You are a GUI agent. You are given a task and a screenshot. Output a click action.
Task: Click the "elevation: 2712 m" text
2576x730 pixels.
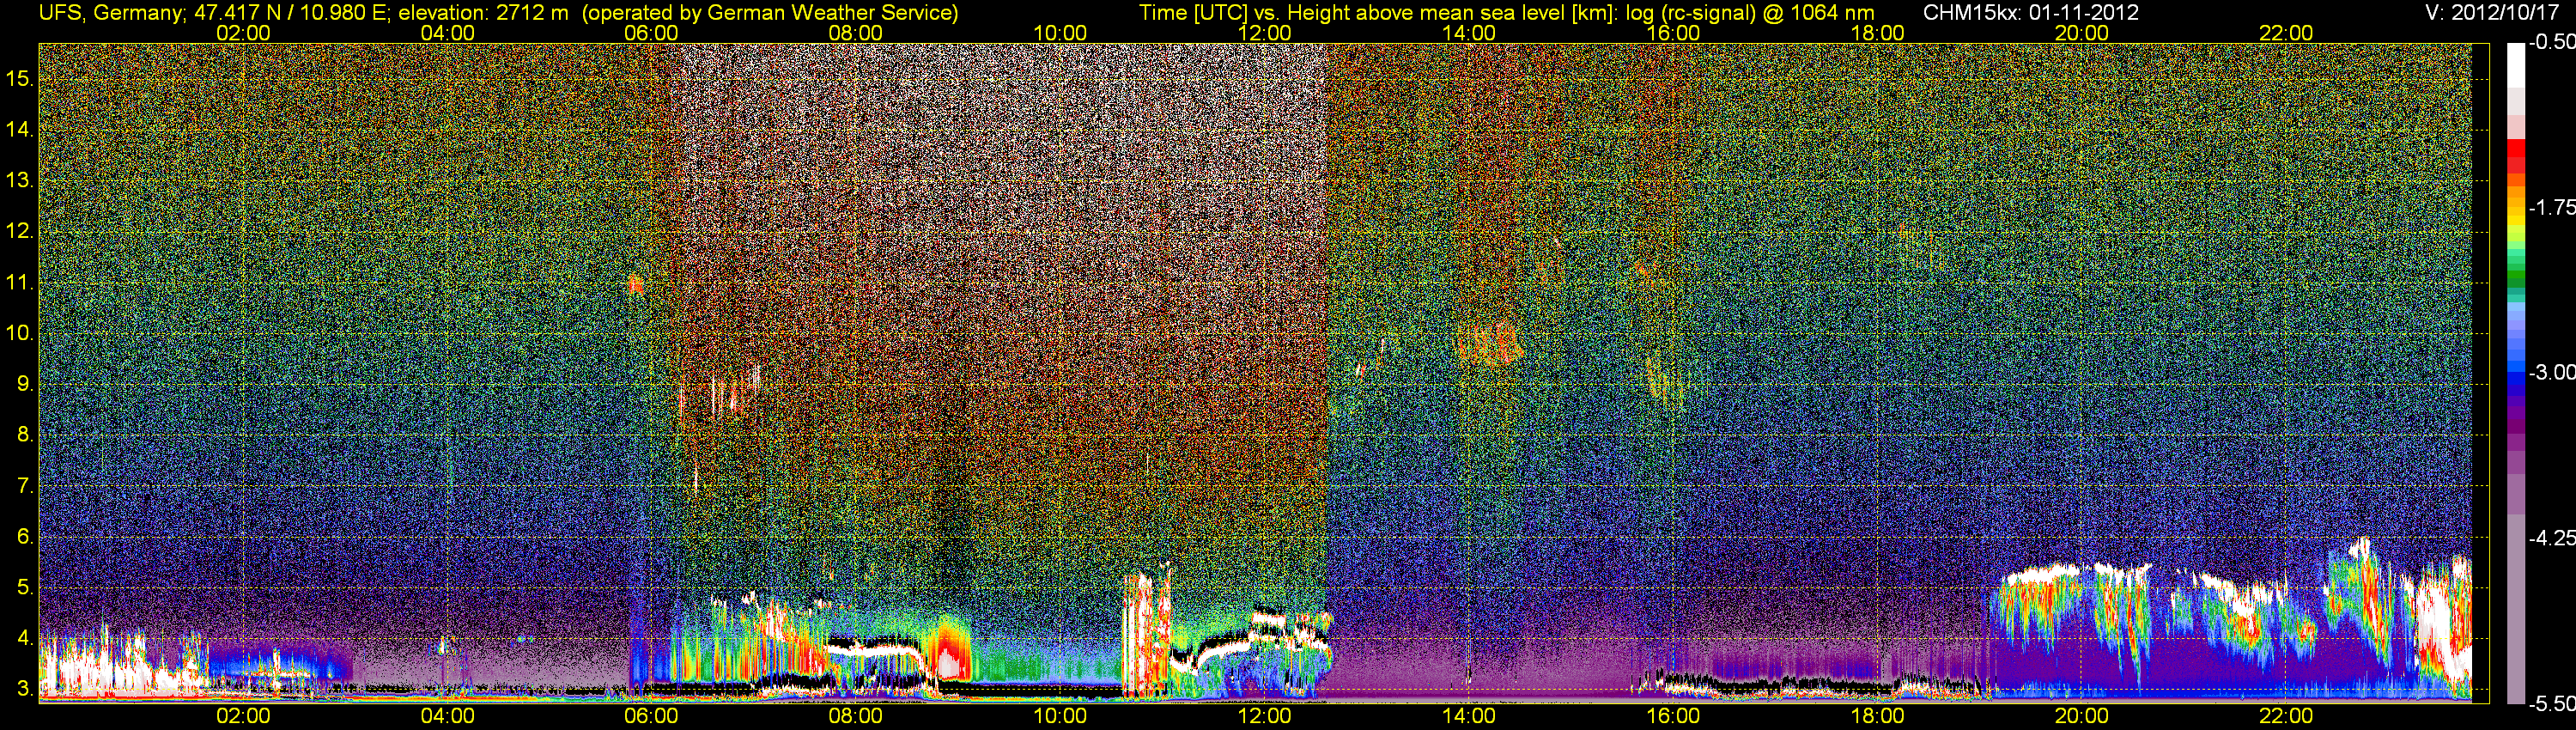click(484, 13)
